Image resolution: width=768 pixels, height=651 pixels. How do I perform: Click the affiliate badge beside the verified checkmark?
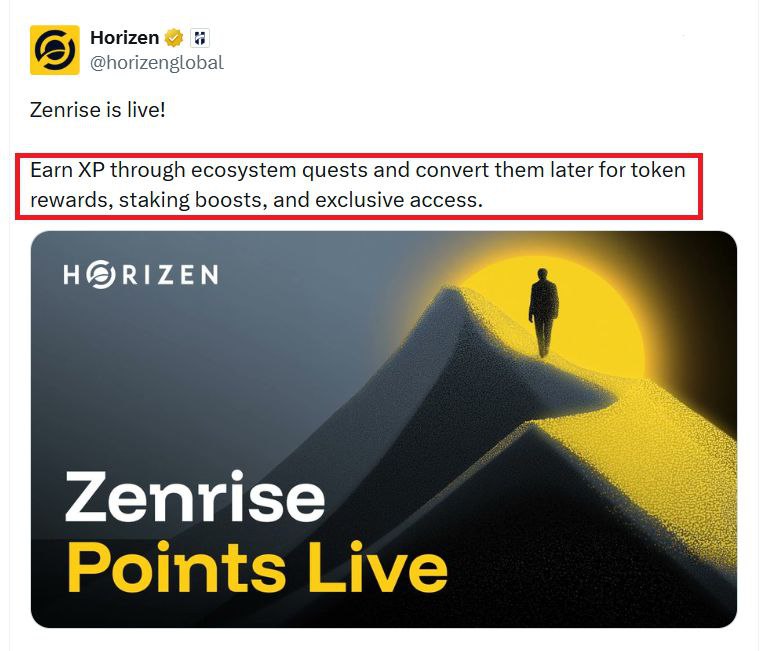click(x=199, y=38)
